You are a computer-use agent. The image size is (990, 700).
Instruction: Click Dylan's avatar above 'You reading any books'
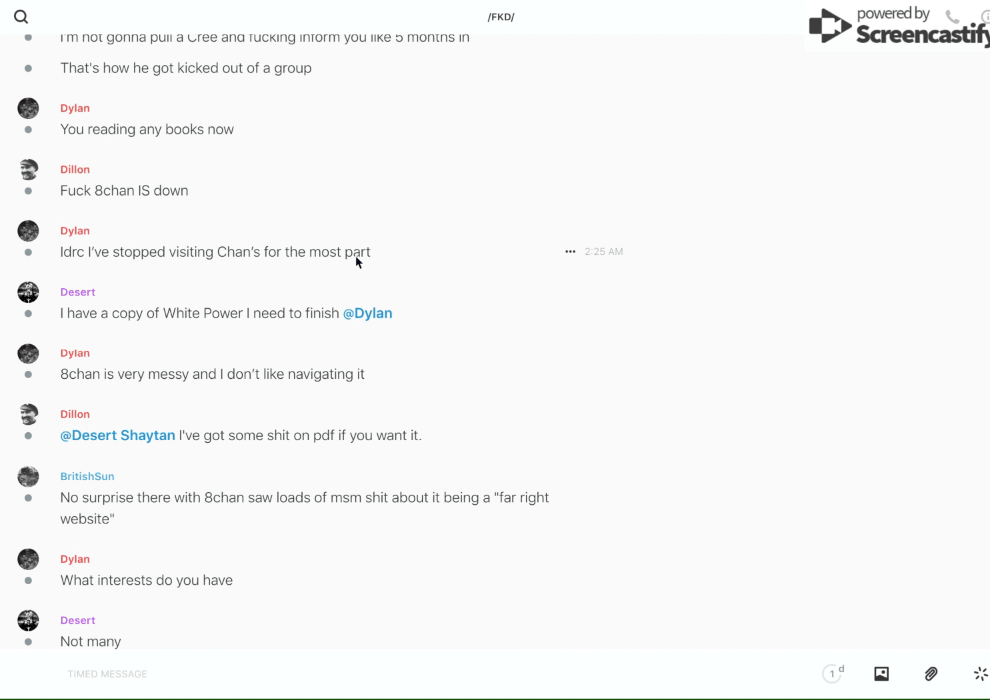[x=28, y=108]
